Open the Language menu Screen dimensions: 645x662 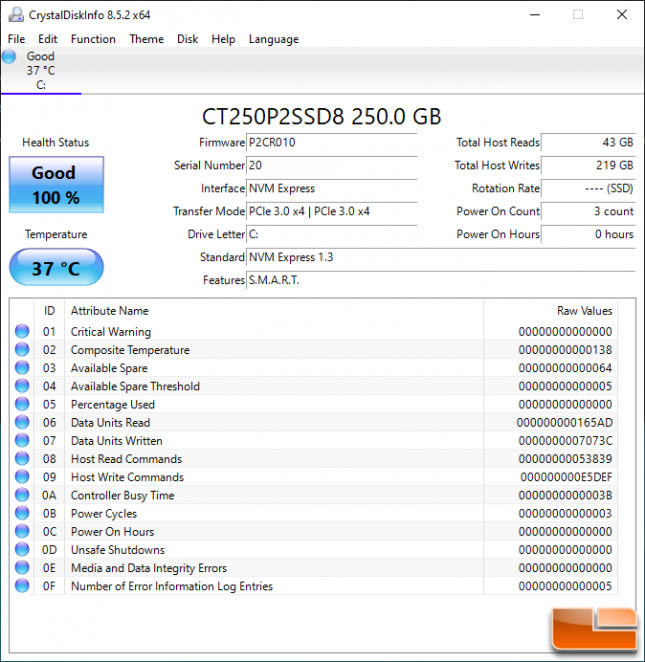tap(274, 39)
